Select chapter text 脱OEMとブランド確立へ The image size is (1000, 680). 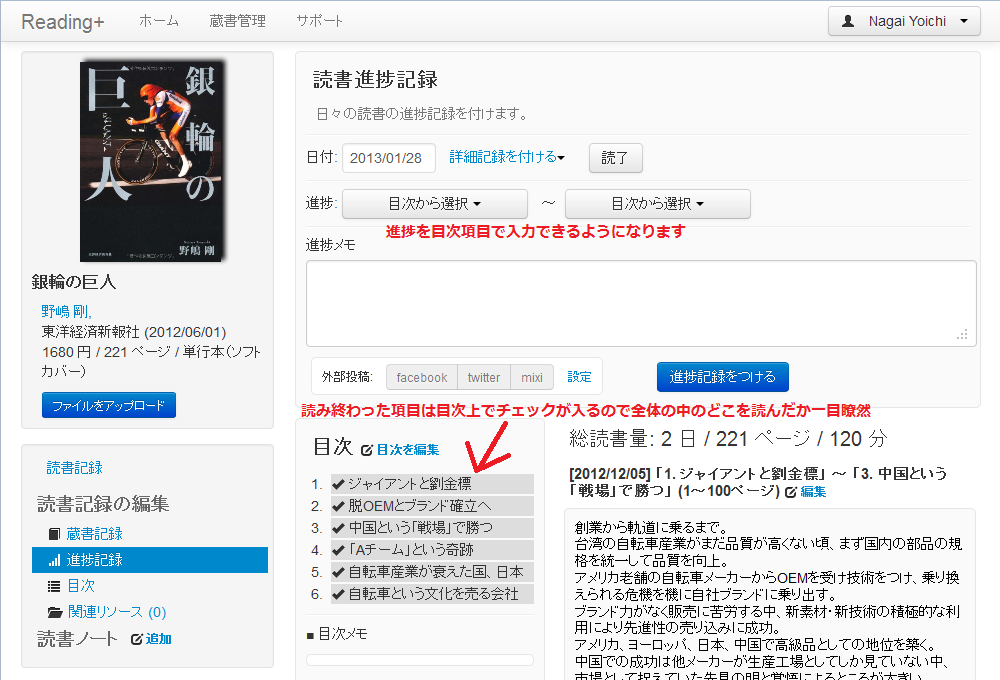(420, 506)
